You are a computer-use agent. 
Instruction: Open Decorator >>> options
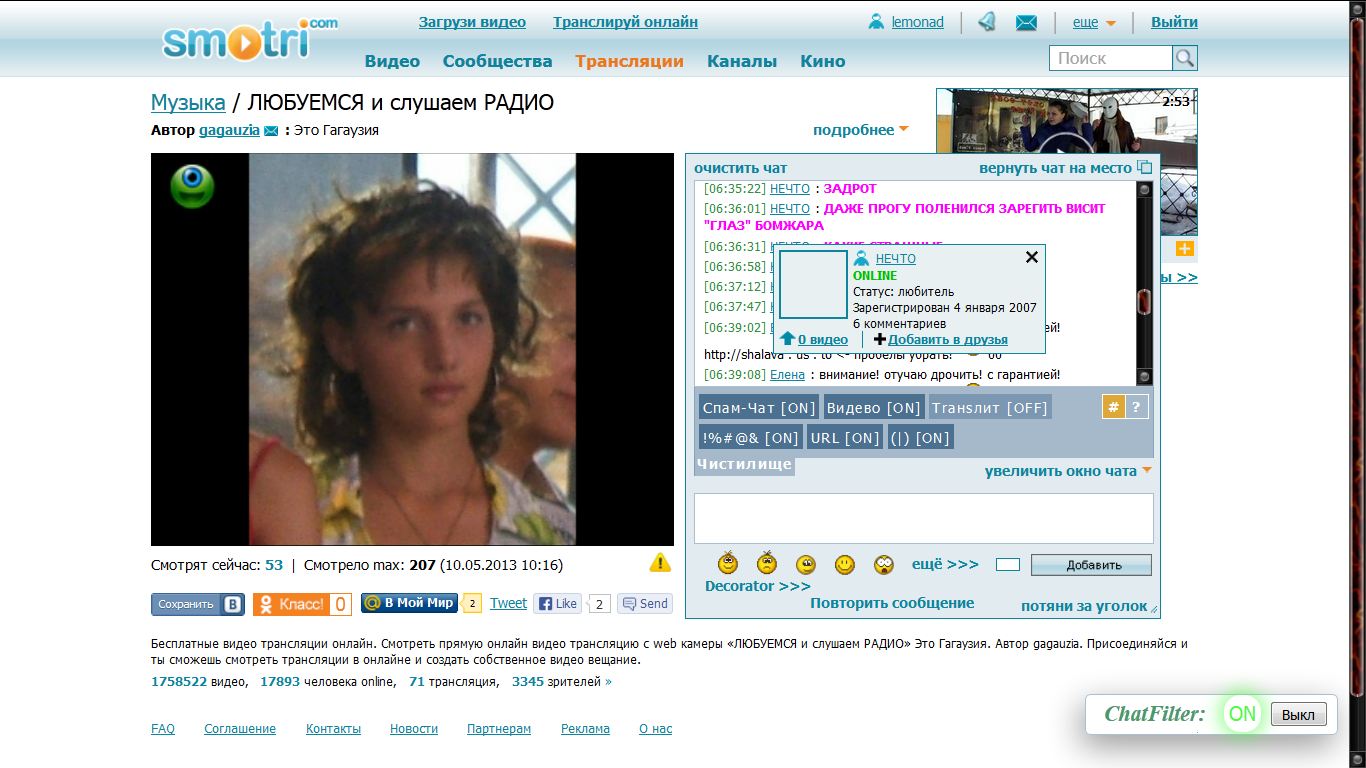coord(758,586)
